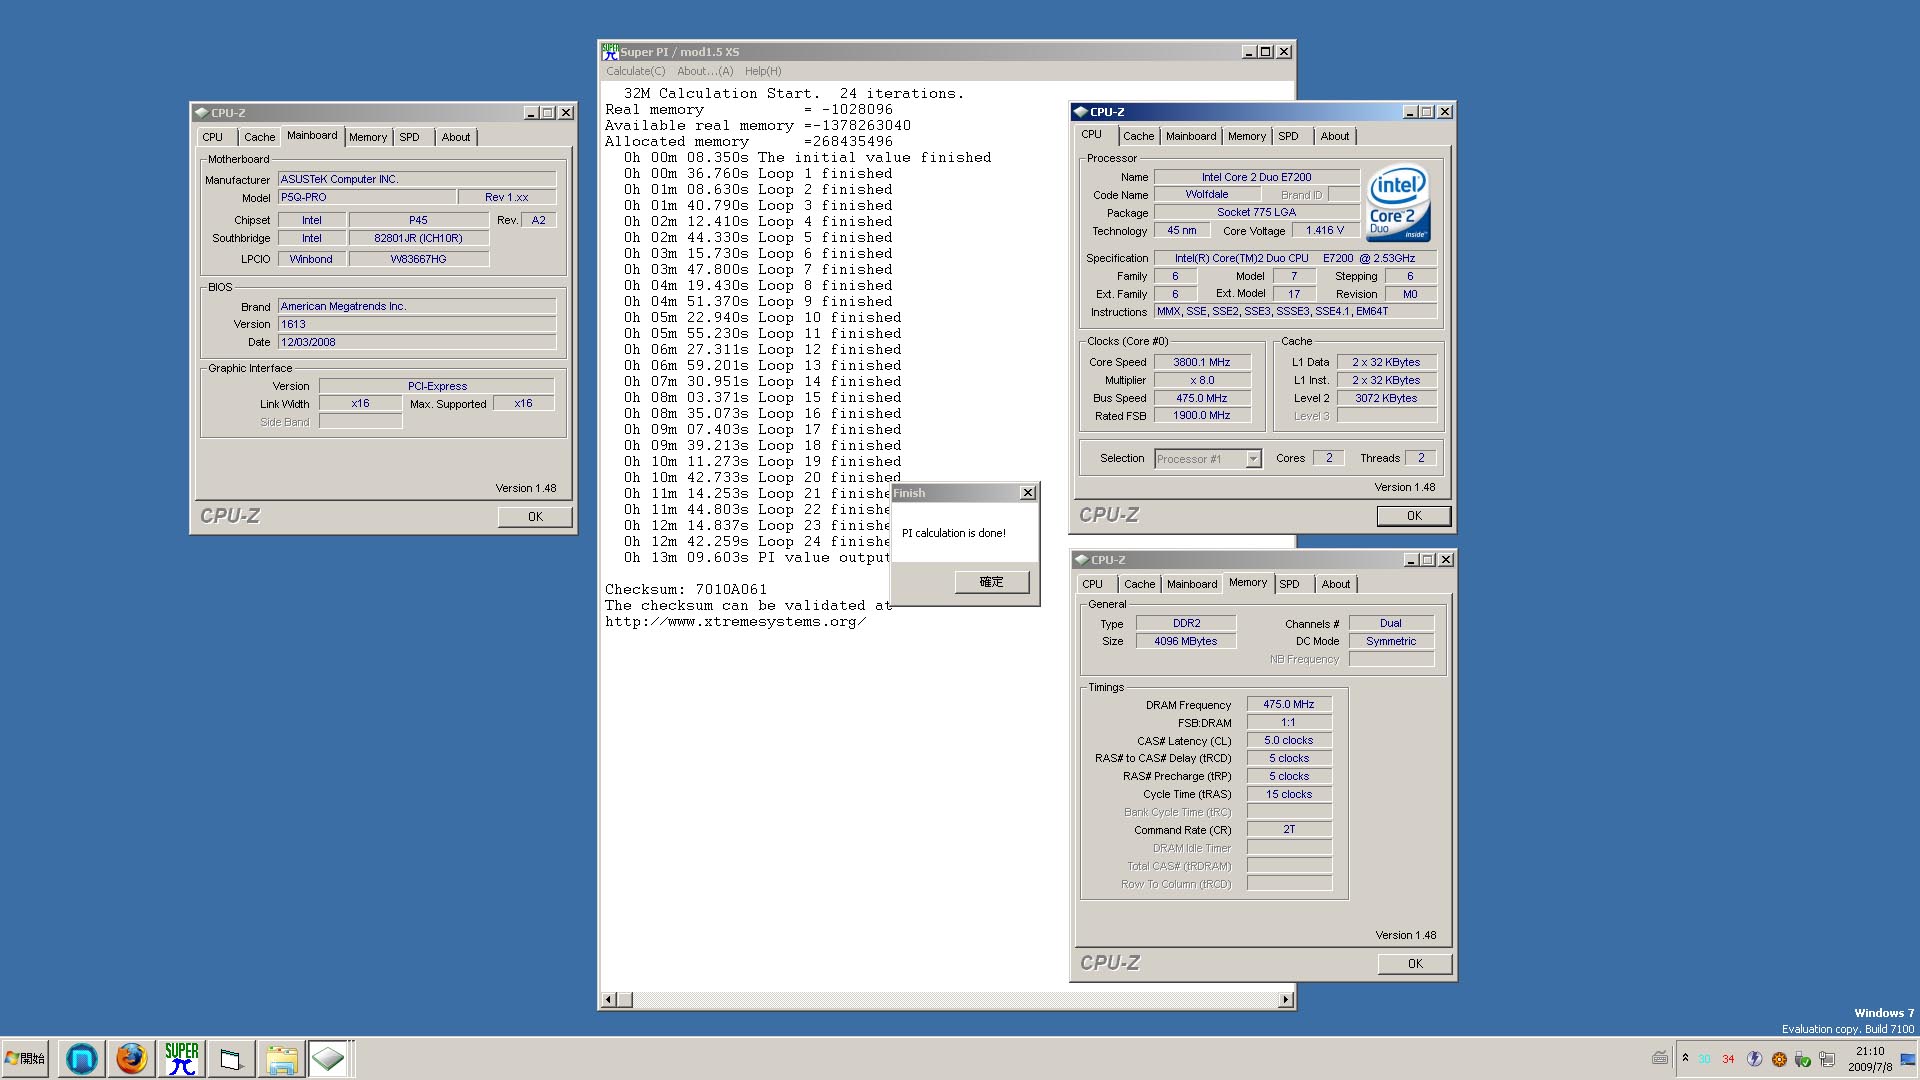
Task: Open Memory tab in Mainboard CPU-Z window
Action: (x=368, y=137)
